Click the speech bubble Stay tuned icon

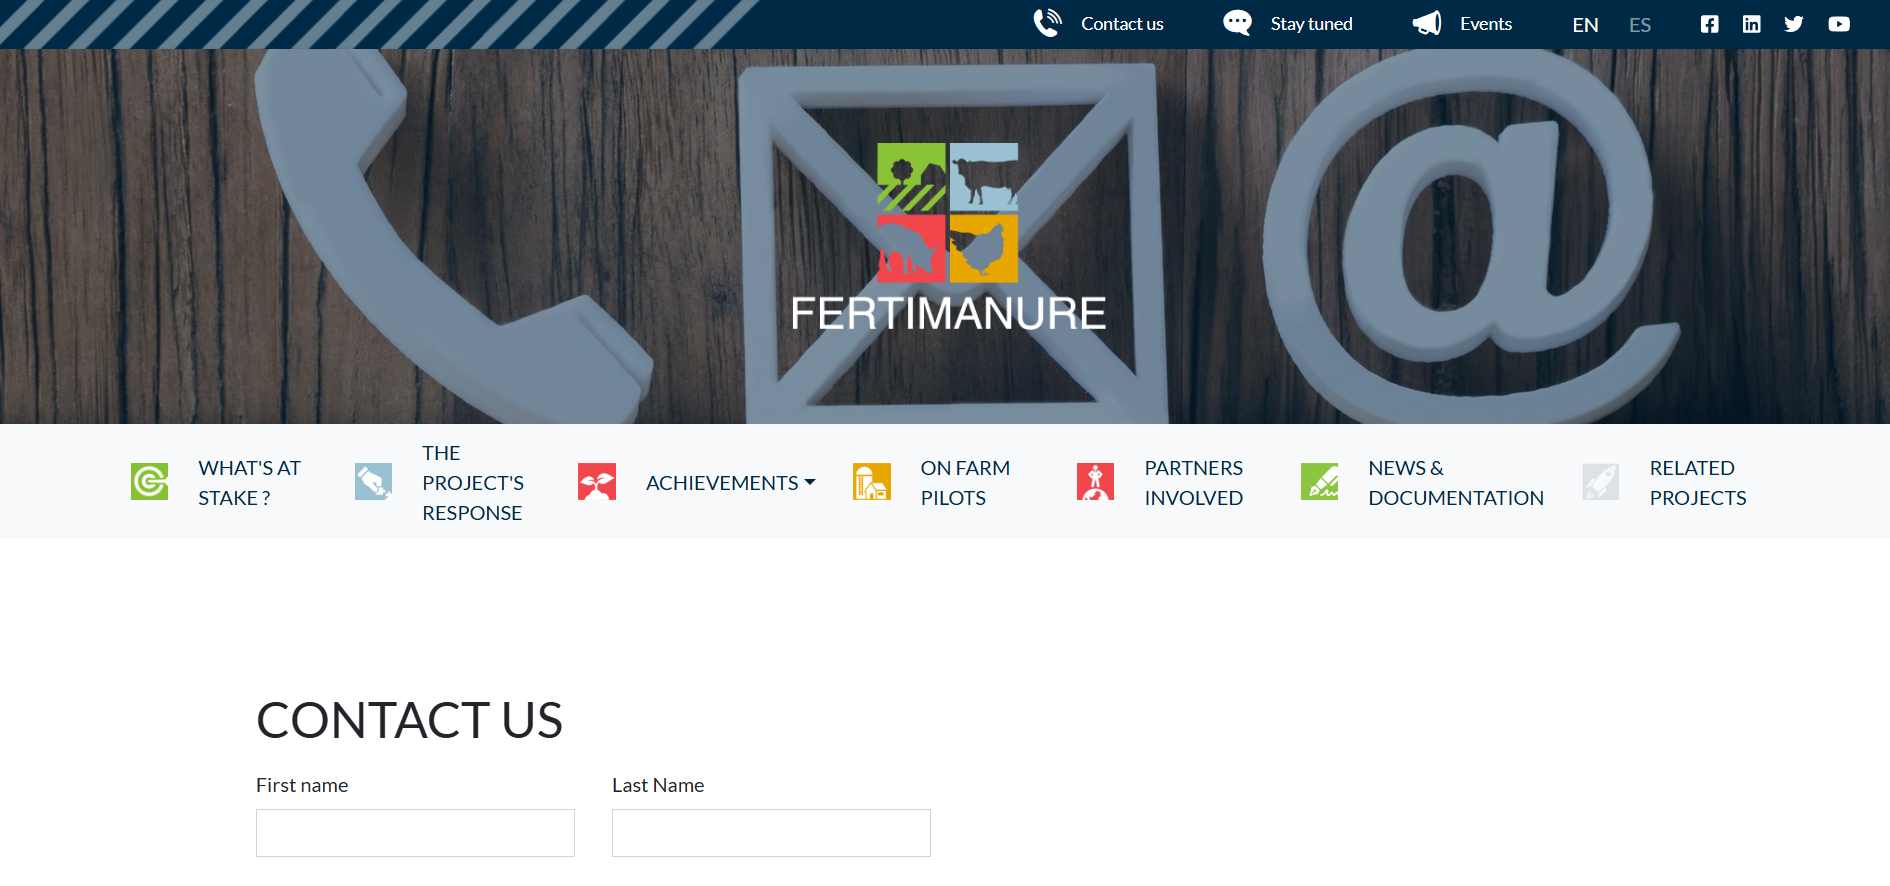point(1237,23)
